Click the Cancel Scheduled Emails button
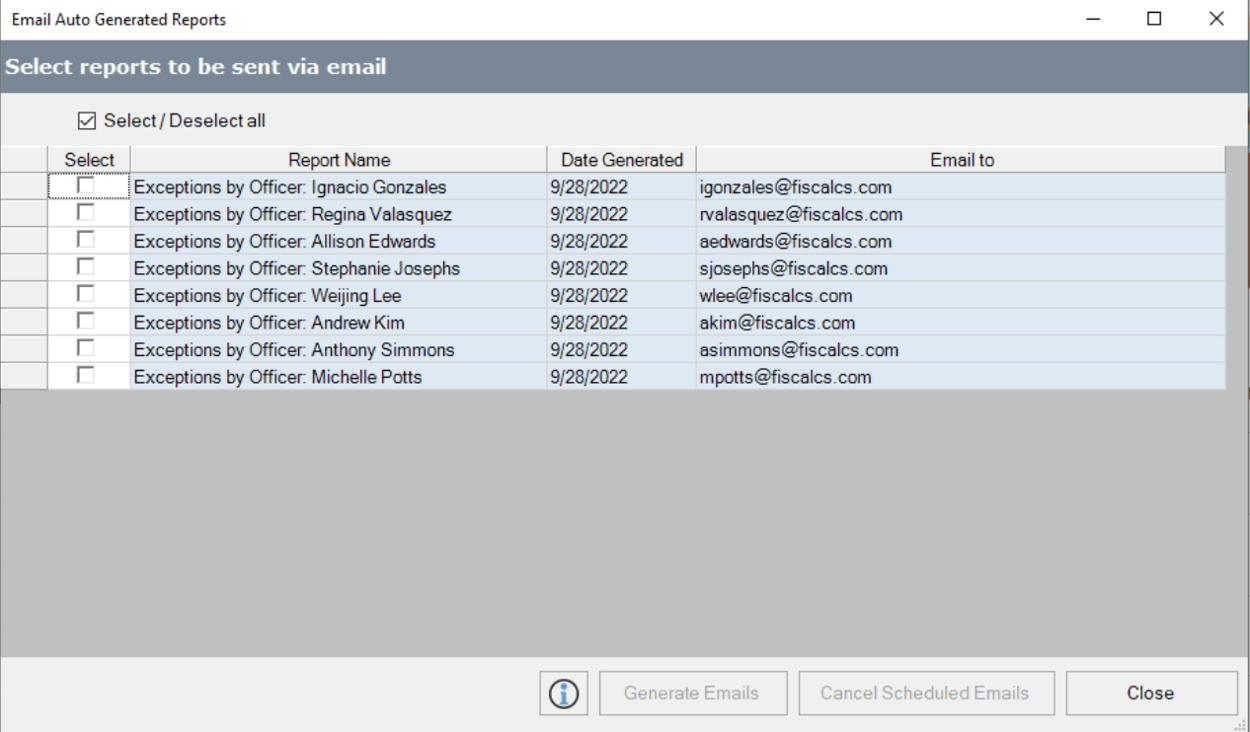This screenshot has height=732, width=1250. point(926,693)
